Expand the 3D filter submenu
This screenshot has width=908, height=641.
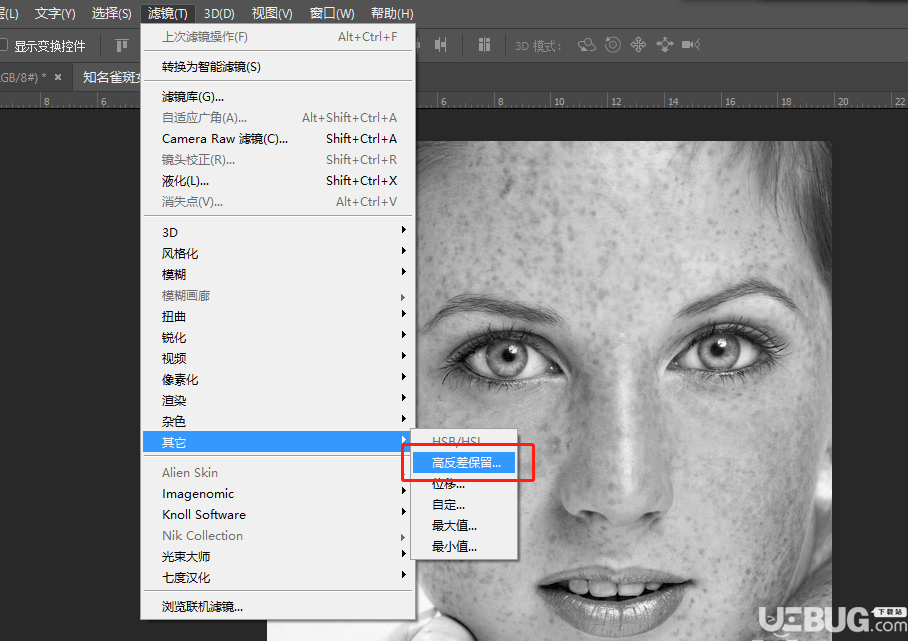[279, 232]
